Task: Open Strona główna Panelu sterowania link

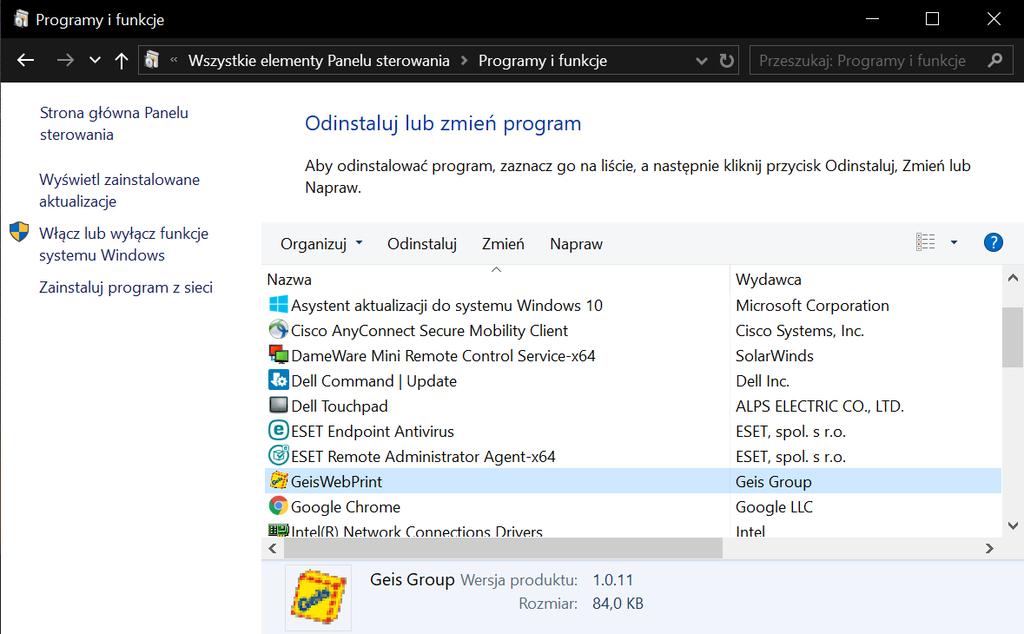Action: click(114, 123)
